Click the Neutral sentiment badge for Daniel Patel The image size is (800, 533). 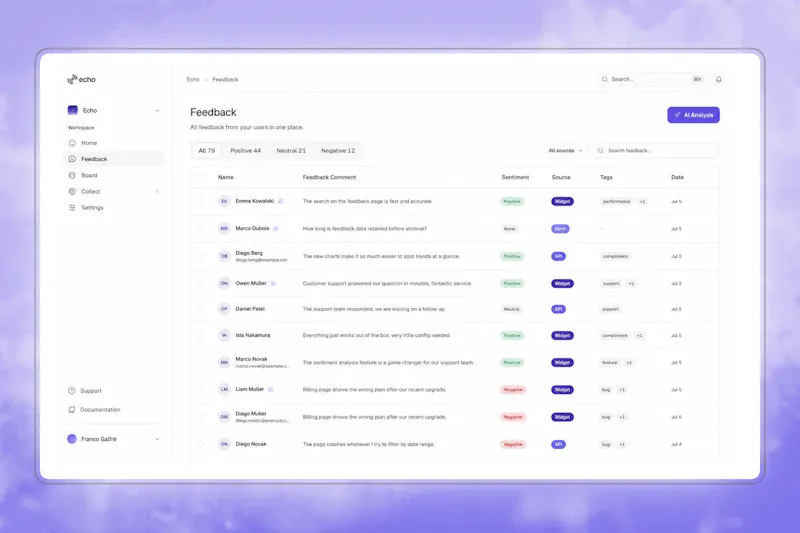point(511,309)
